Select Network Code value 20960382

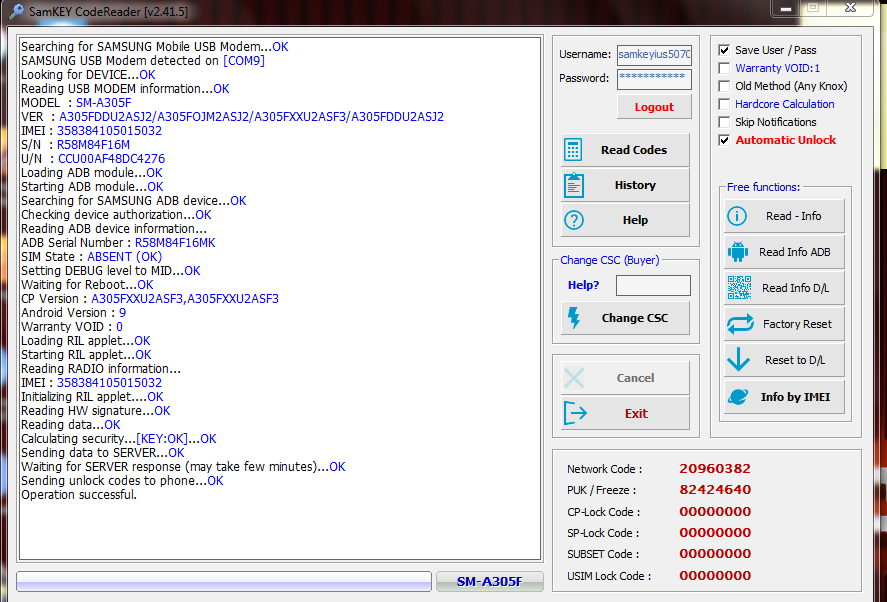[x=715, y=468]
